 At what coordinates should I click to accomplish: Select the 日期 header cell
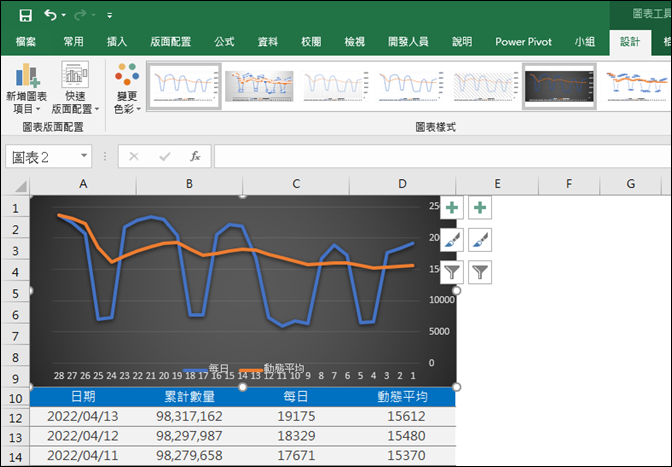tap(83, 397)
